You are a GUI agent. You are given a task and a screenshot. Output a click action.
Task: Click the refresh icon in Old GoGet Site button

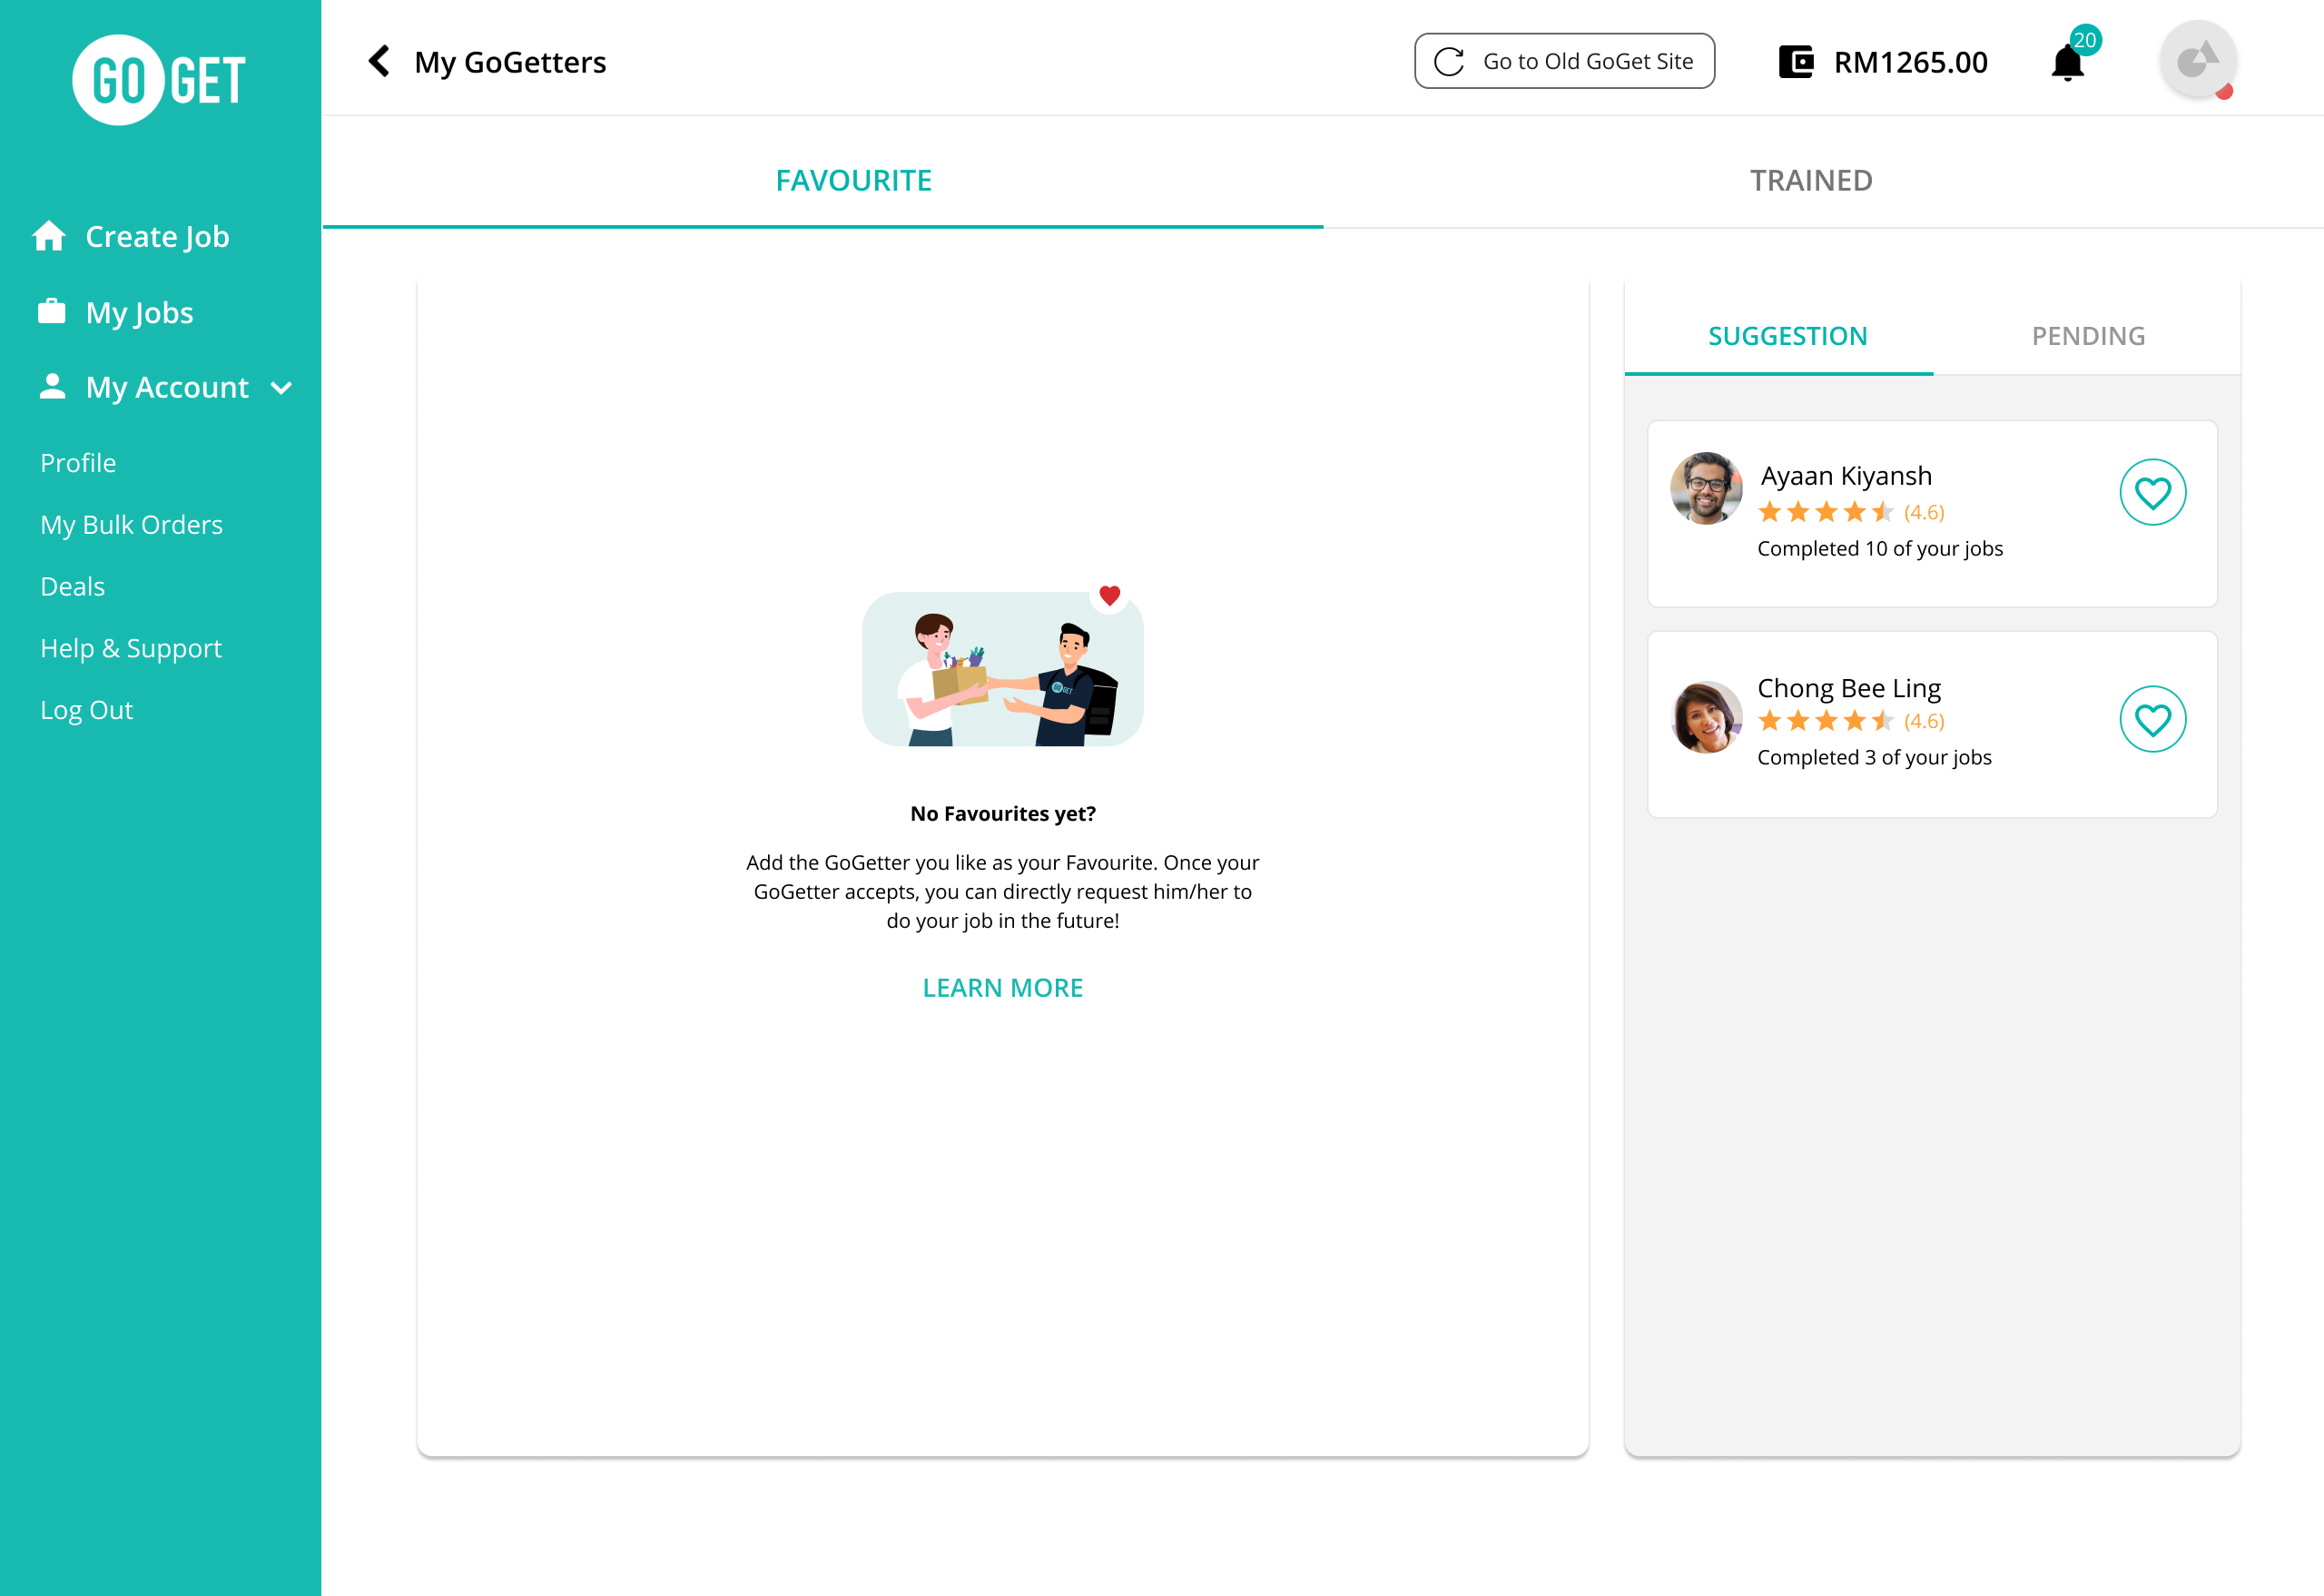pos(1449,62)
